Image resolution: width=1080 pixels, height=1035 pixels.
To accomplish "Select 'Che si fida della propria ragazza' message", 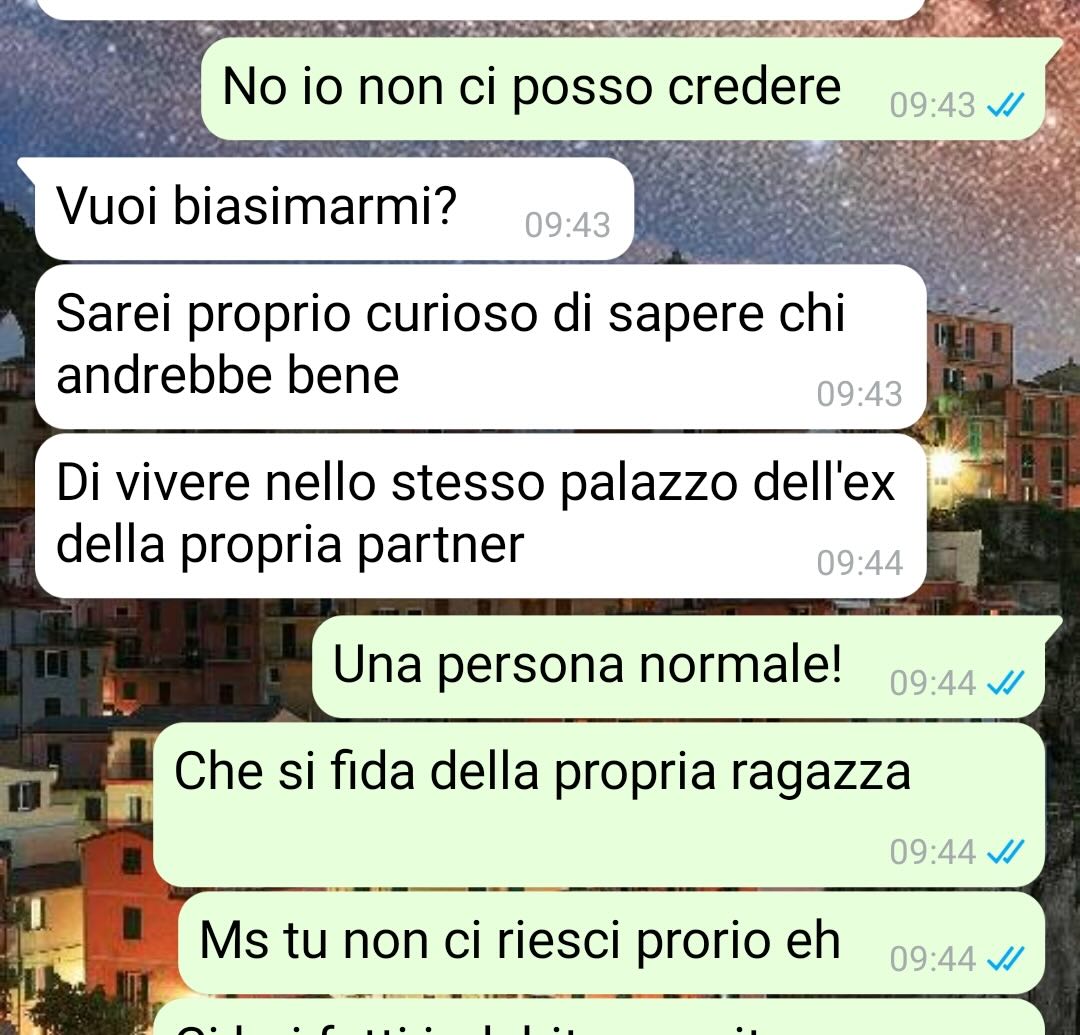I will point(599,804).
